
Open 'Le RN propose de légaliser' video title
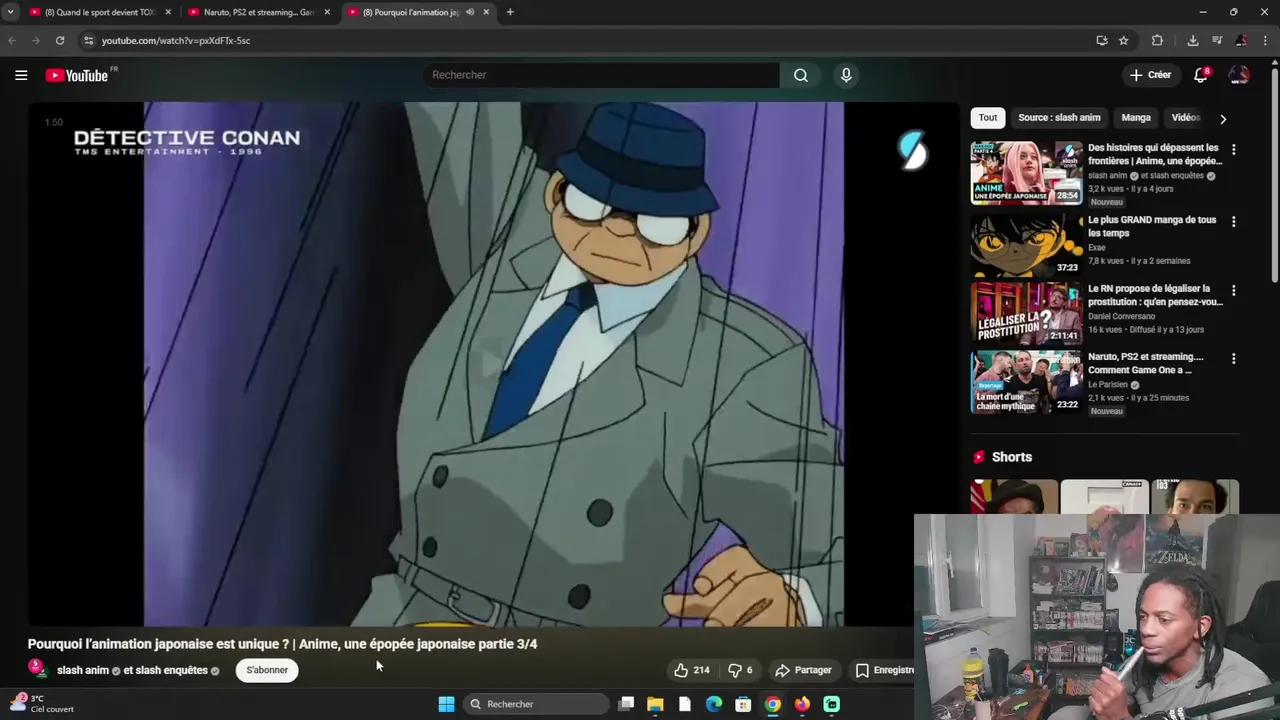(1155, 295)
